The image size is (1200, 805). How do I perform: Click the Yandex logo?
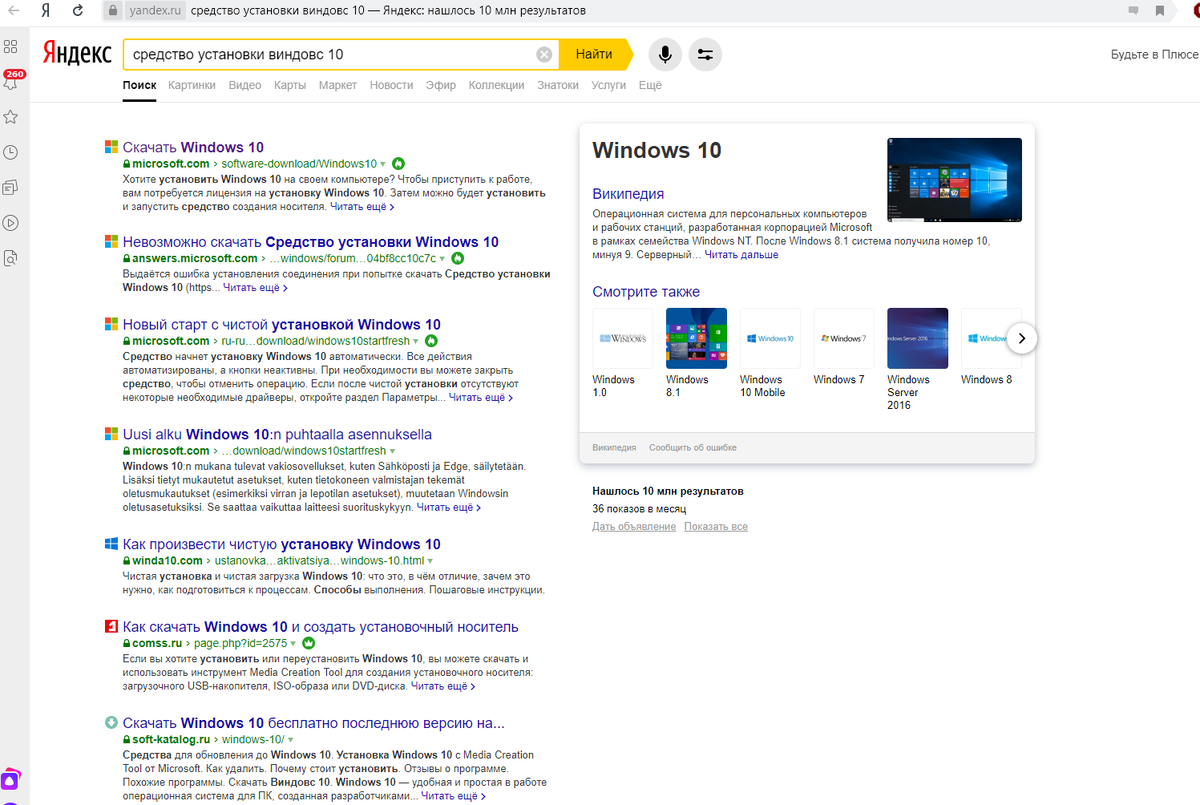click(77, 54)
